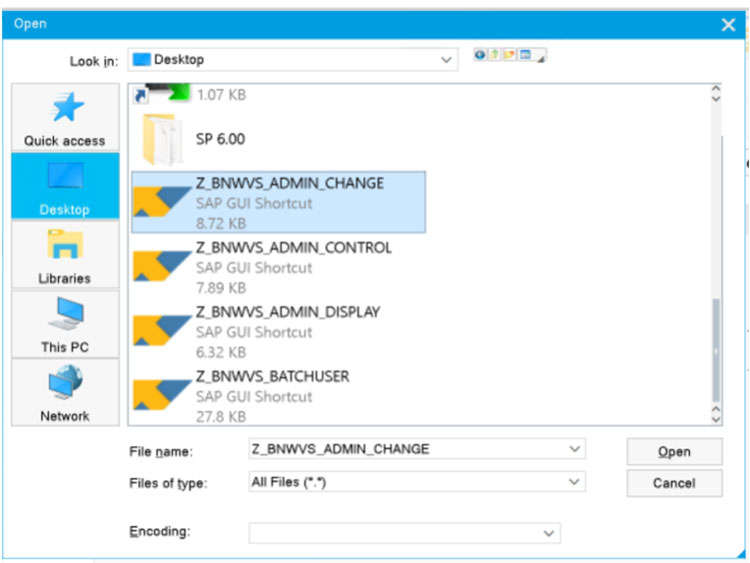This screenshot has height=563, width=750.
Task: Open the View menu icon
Action: [x=526, y=56]
